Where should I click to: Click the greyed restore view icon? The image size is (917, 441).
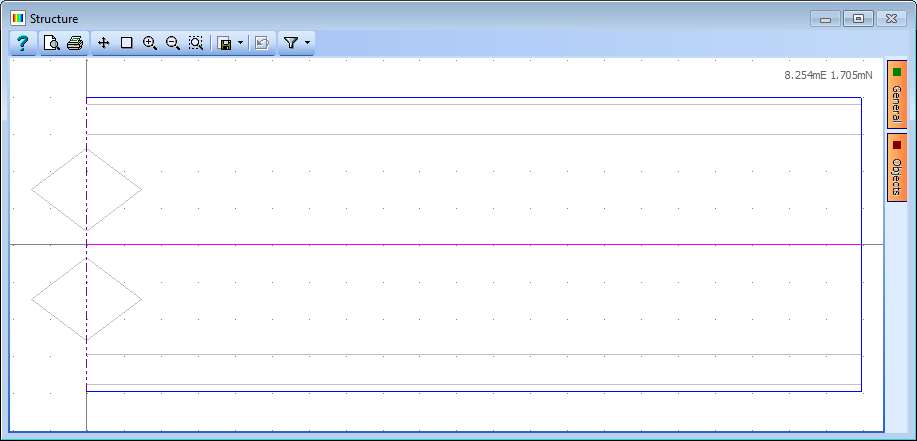(x=261, y=43)
